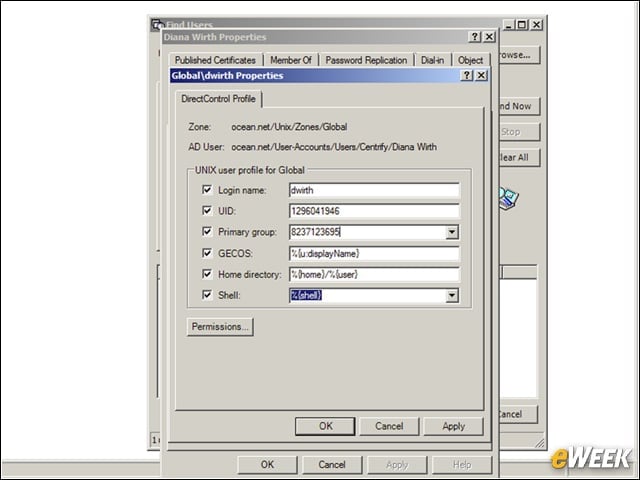Click the Primary group text field

pos(367,232)
